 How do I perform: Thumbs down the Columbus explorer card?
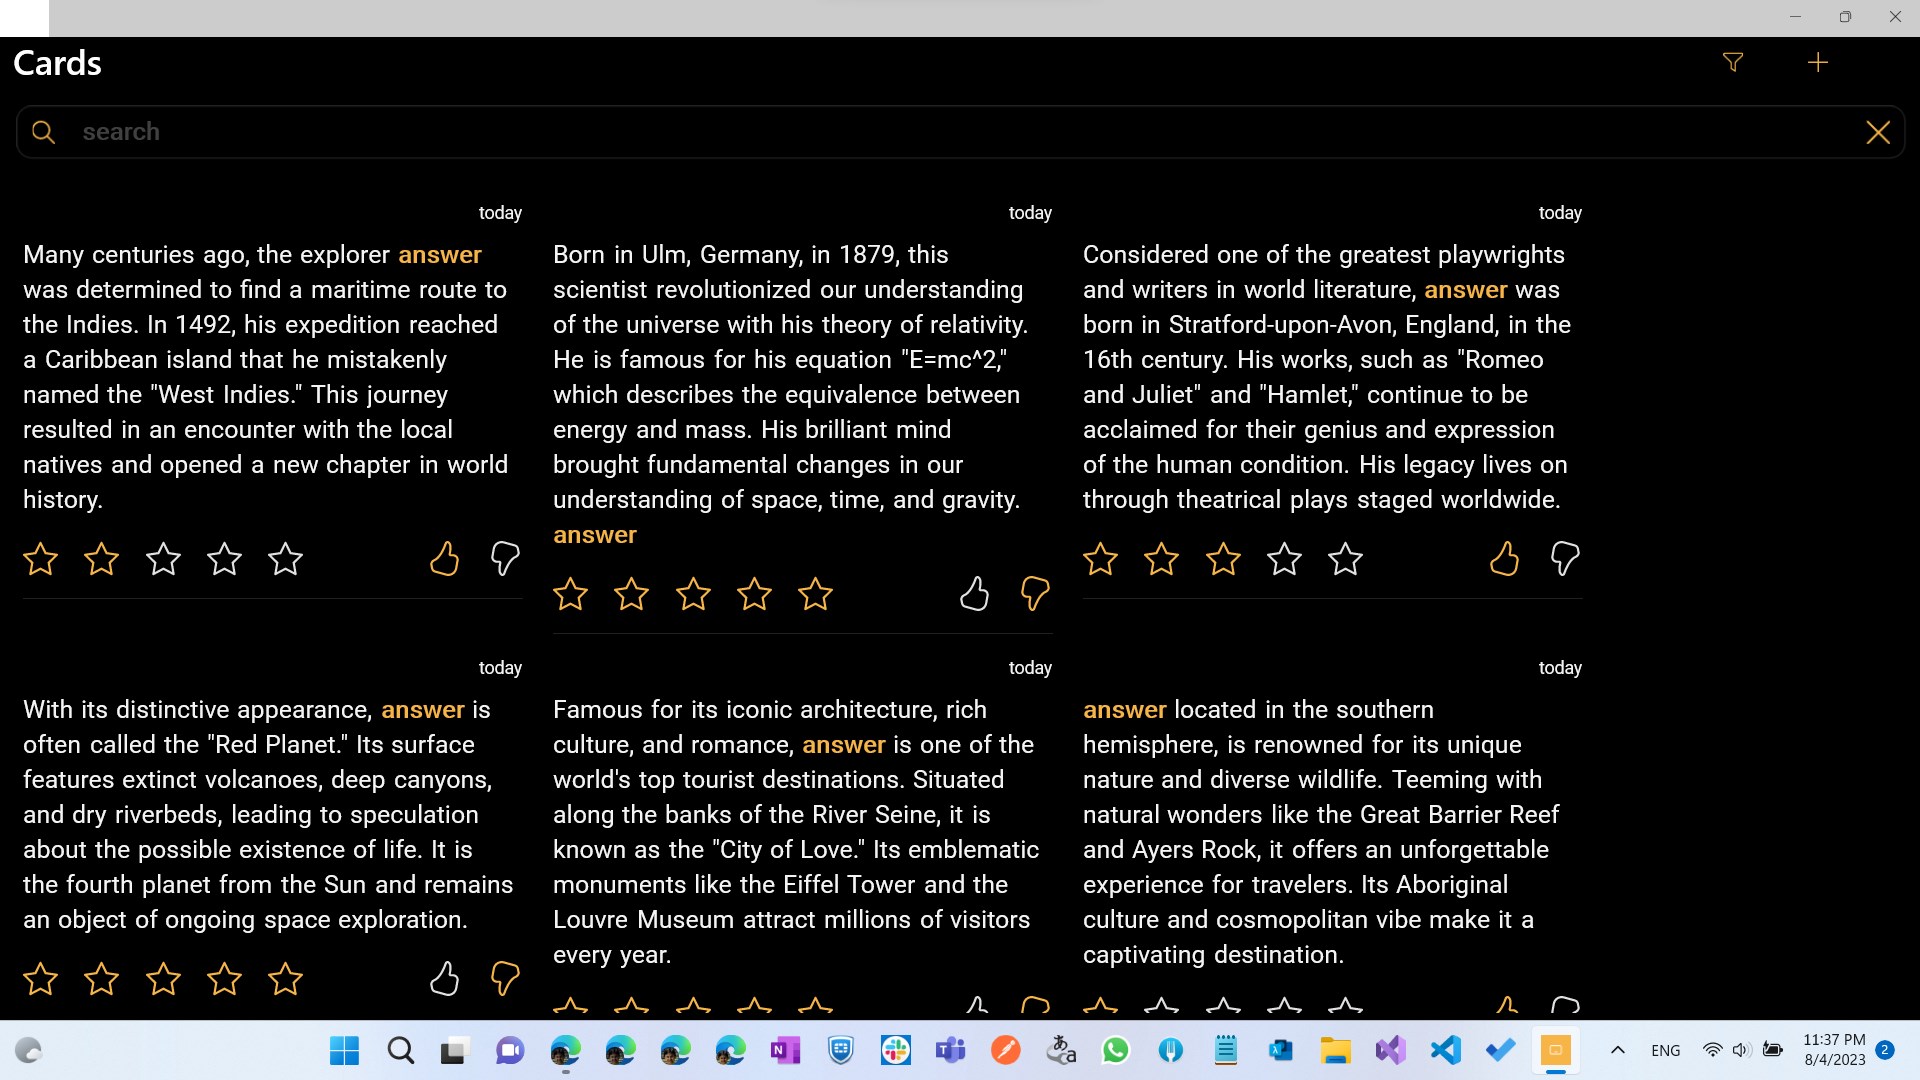(x=505, y=559)
